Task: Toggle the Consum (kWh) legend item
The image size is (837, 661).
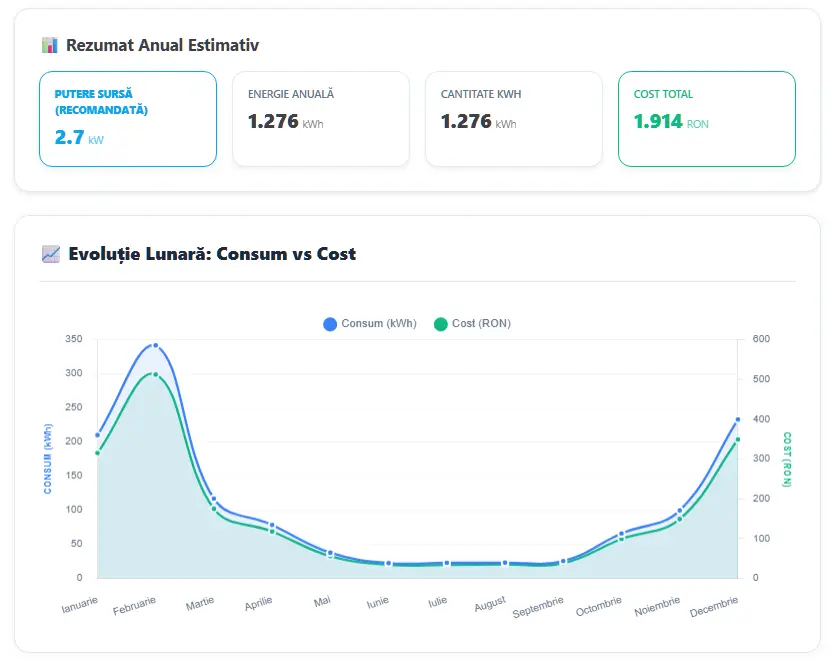Action: click(x=370, y=324)
